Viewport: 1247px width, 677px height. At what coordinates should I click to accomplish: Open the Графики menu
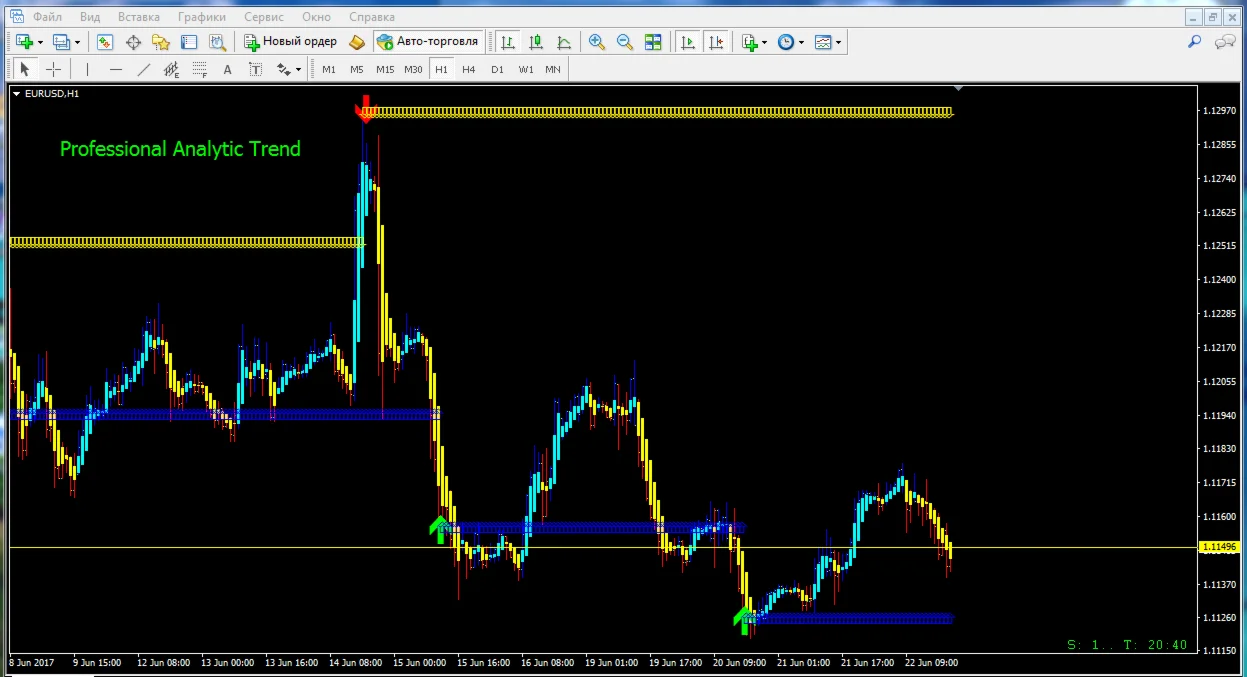pyautogui.click(x=202, y=17)
